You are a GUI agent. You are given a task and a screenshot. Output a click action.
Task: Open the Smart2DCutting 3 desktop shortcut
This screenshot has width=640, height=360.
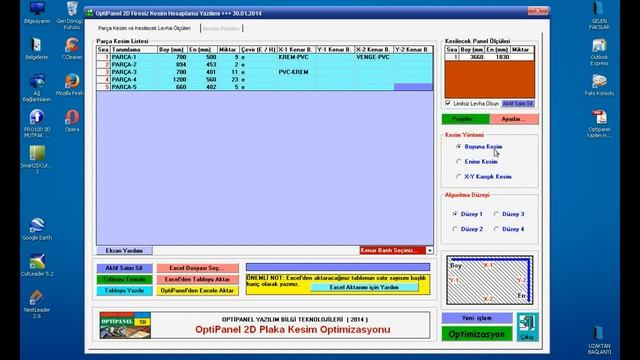[37, 159]
